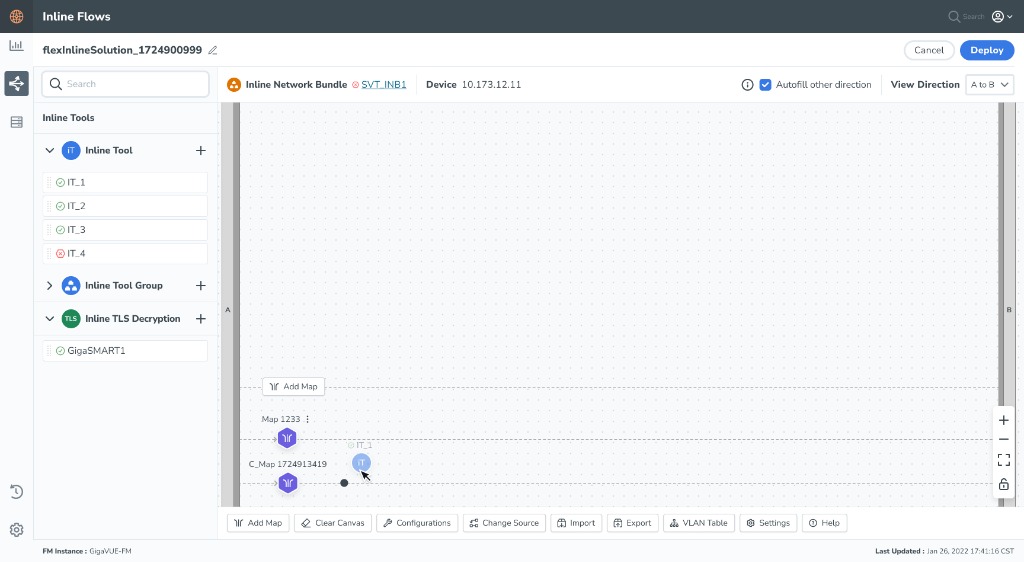Open VLAN Table from toolbar

(x=699, y=523)
